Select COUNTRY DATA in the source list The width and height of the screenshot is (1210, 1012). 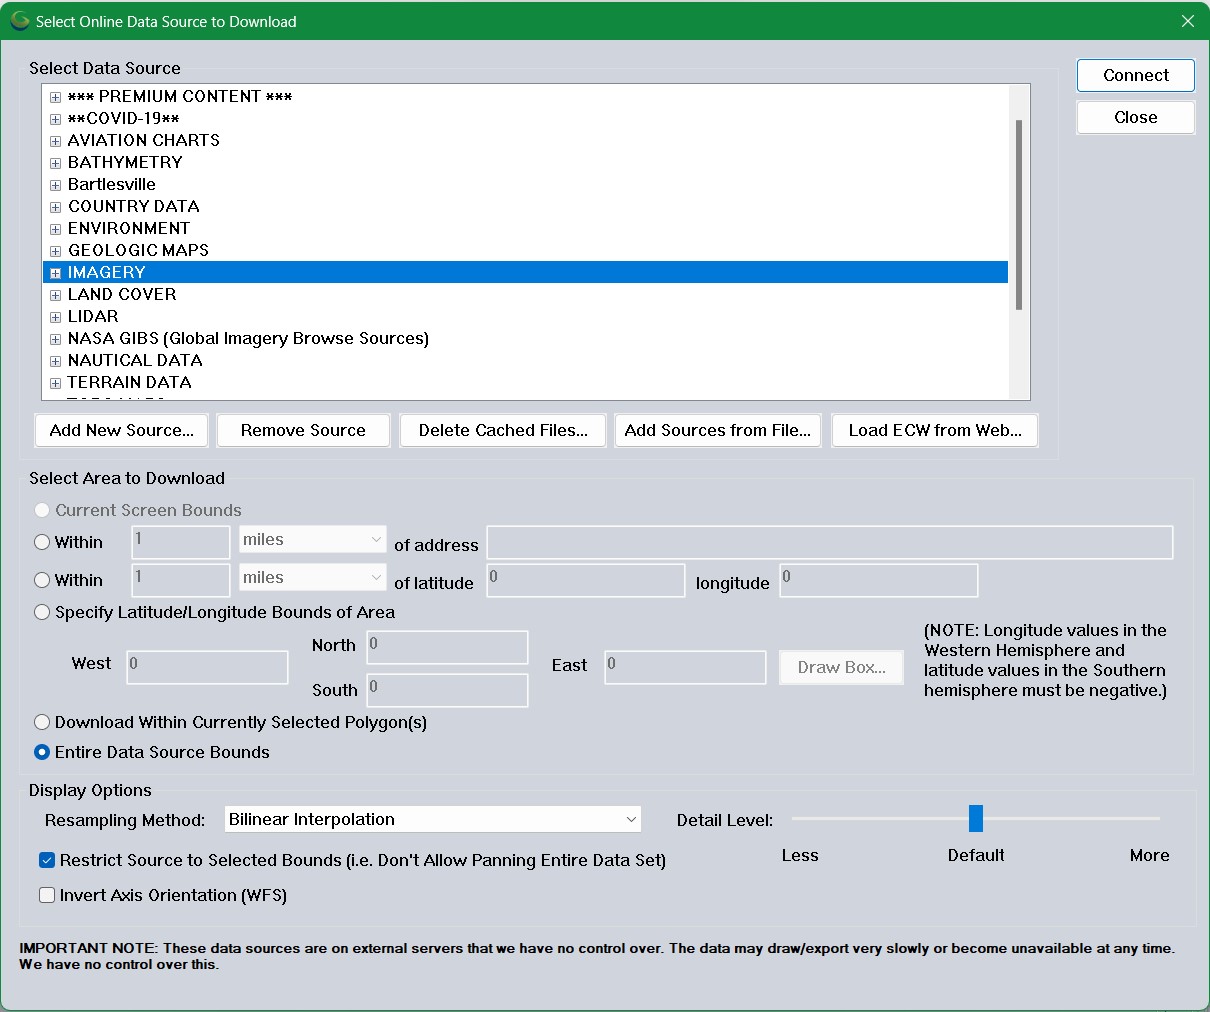134,206
